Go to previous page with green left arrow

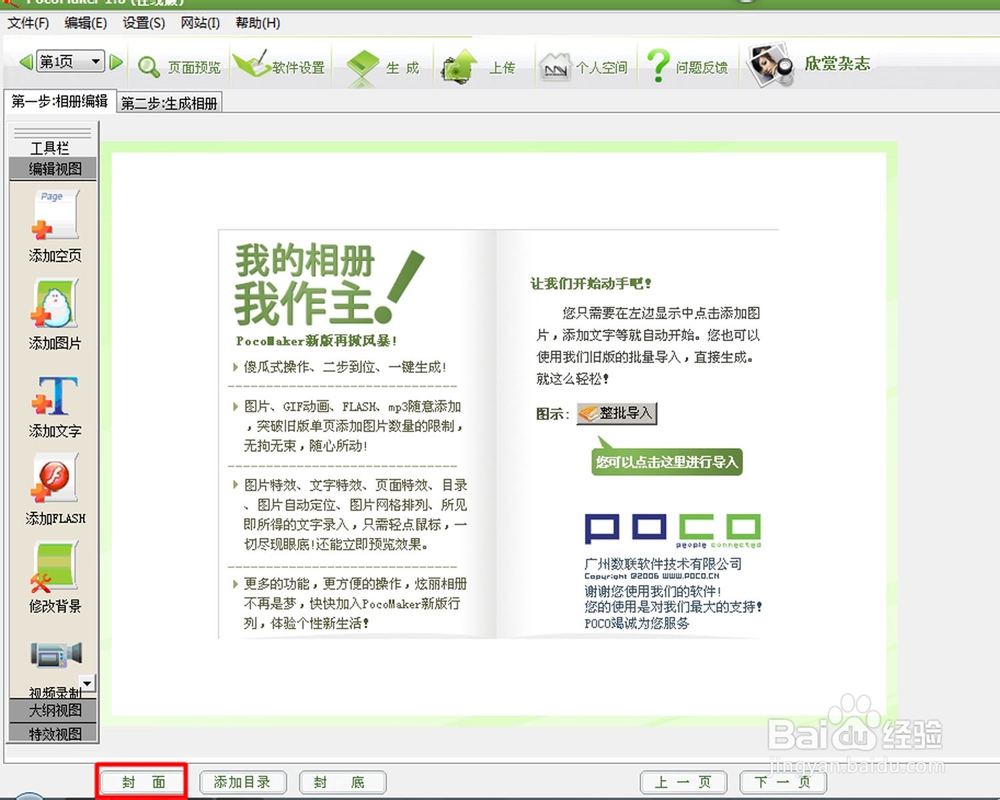pos(26,62)
